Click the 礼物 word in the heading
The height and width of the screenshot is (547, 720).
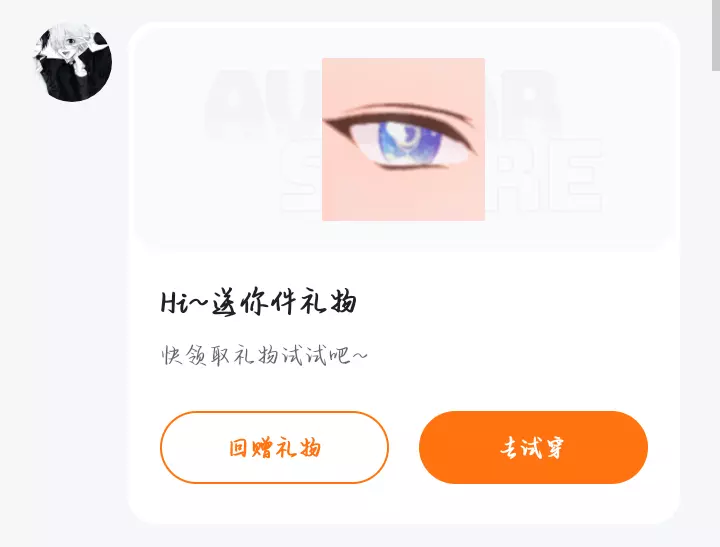(328, 302)
